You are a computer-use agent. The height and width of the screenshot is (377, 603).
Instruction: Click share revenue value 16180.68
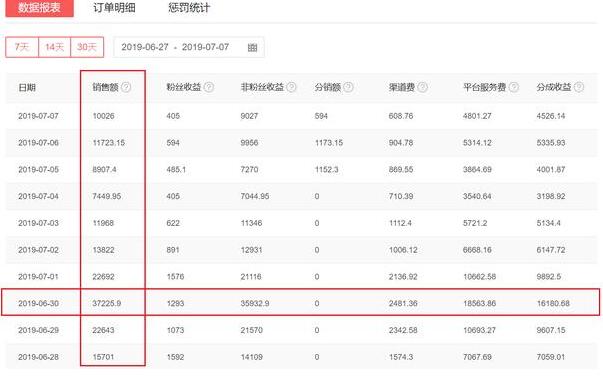553,304
